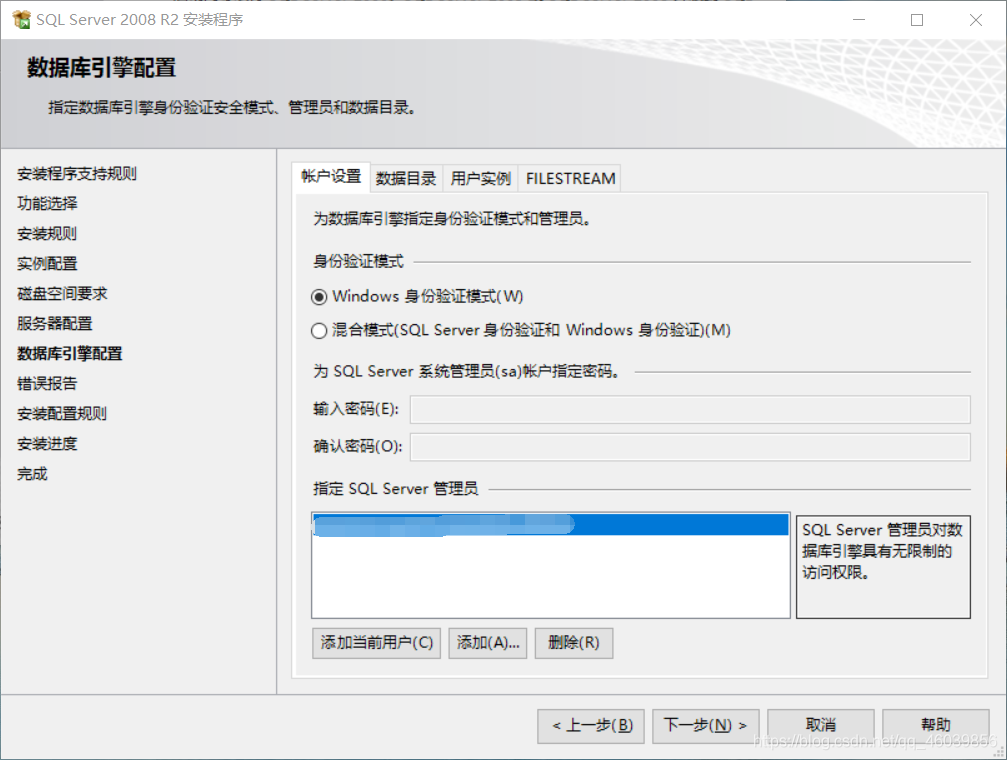Image resolution: width=1007 pixels, height=760 pixels.
Task: Click 安装进度 in the steps list
Action: (47, 444)
